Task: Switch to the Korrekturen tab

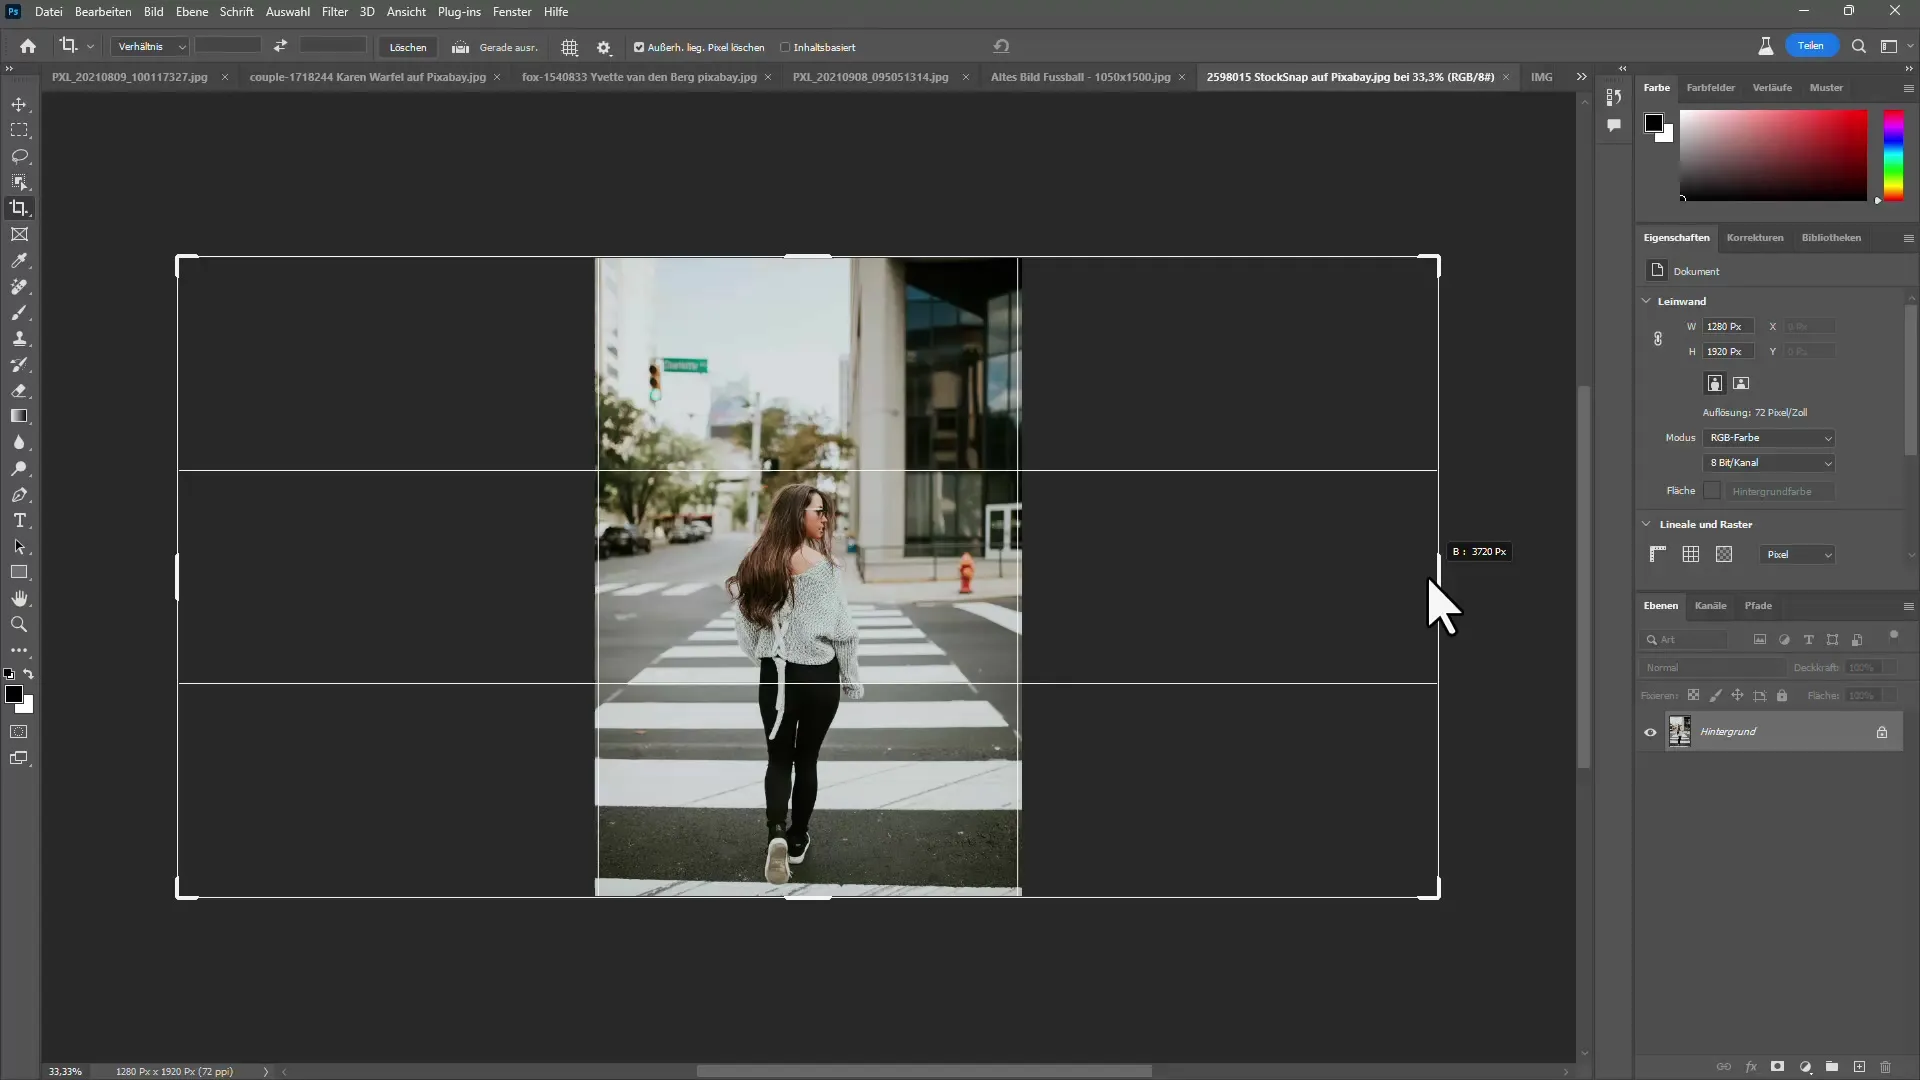Action: point(1755,238)
